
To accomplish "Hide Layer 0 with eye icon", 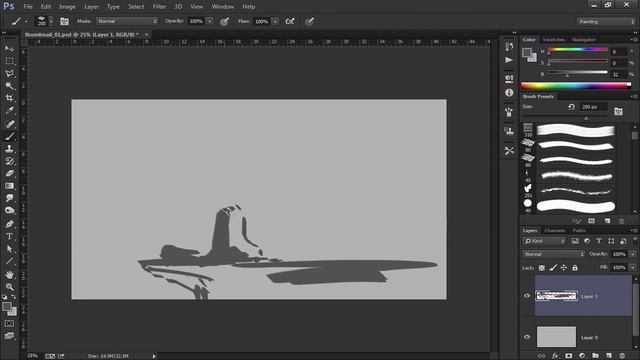I will [x=527, y=337].
